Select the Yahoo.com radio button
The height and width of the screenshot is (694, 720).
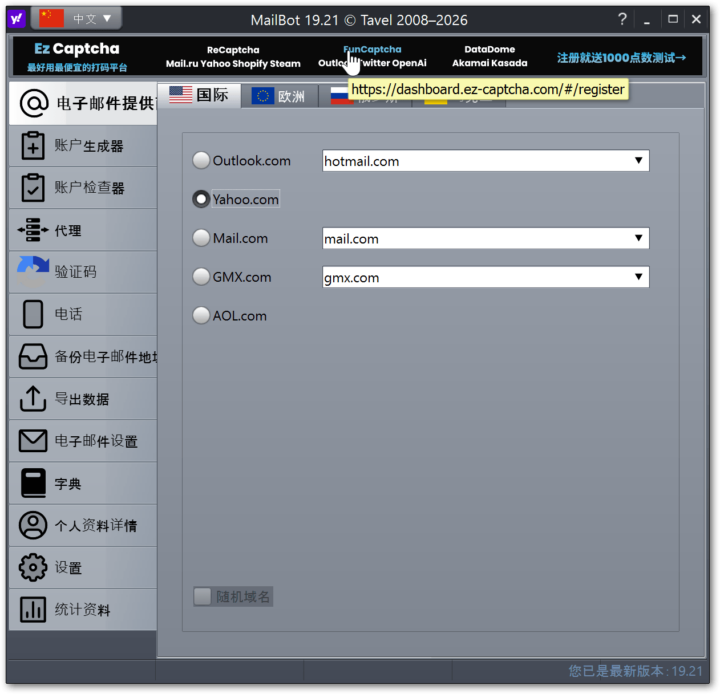201,199
